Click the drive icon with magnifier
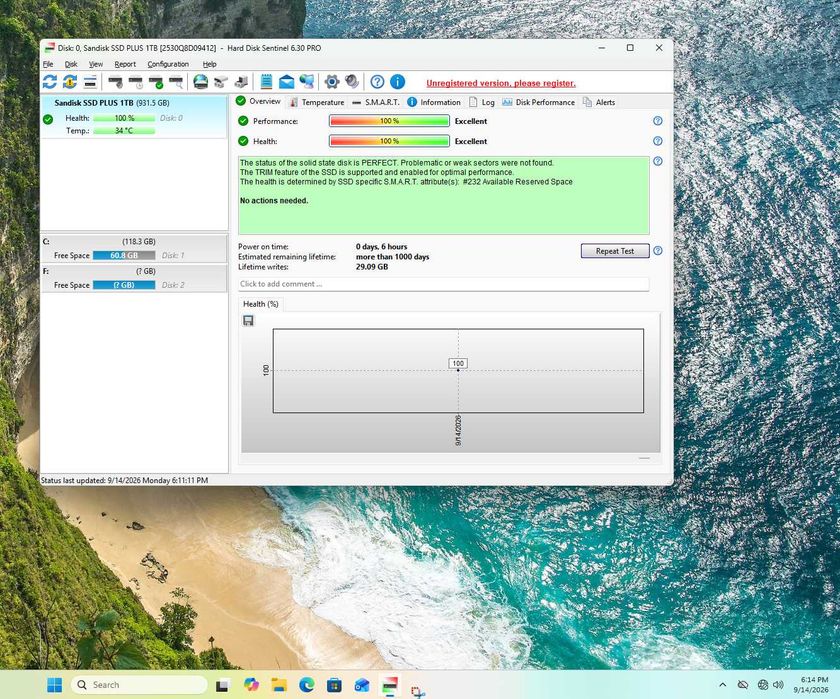840x699 pixels. [x=176, y=82]
